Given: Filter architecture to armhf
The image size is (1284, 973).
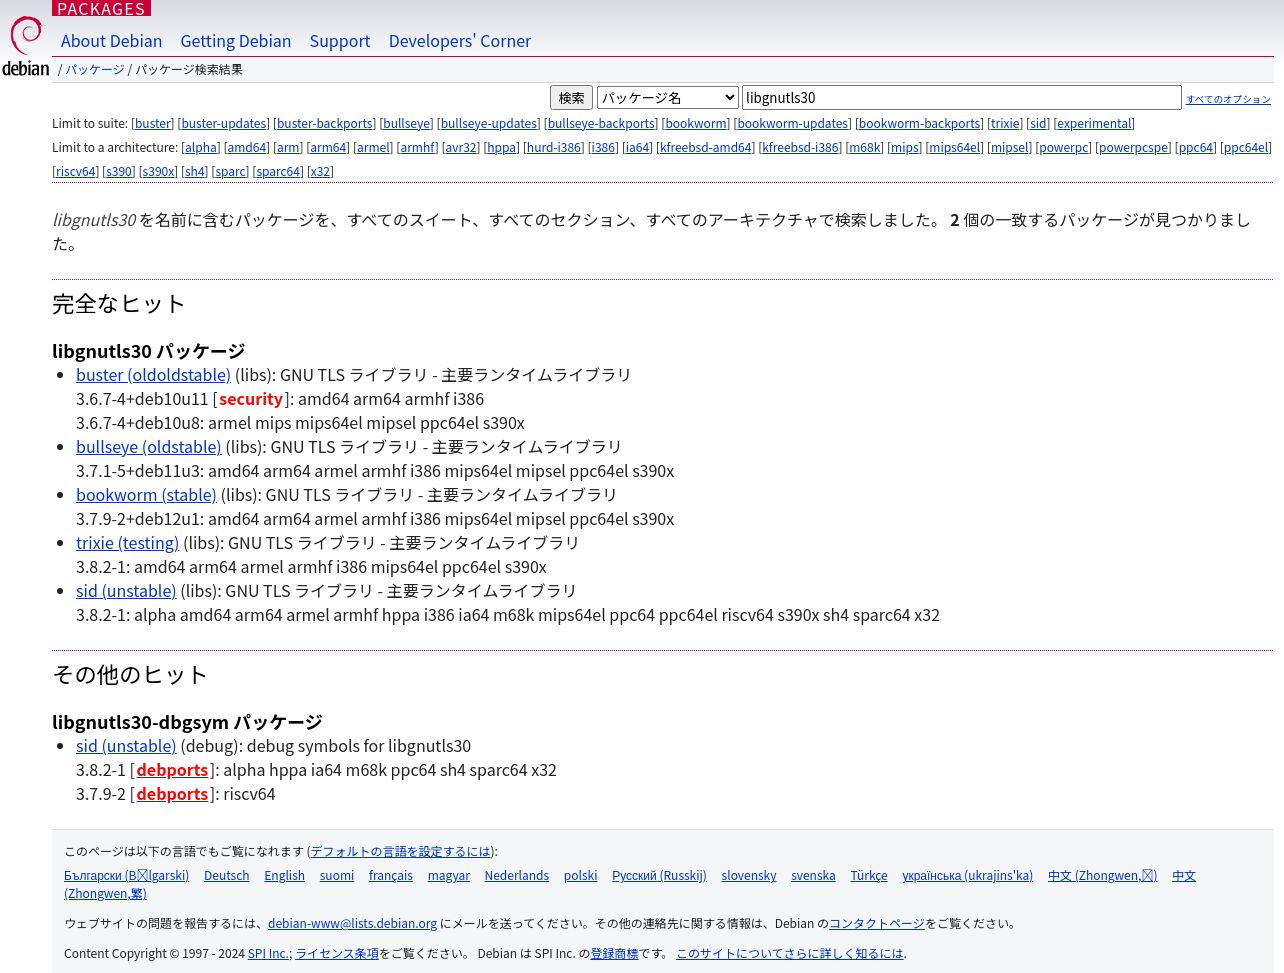Looking at the screenshot, I should (x=417, y=147).
